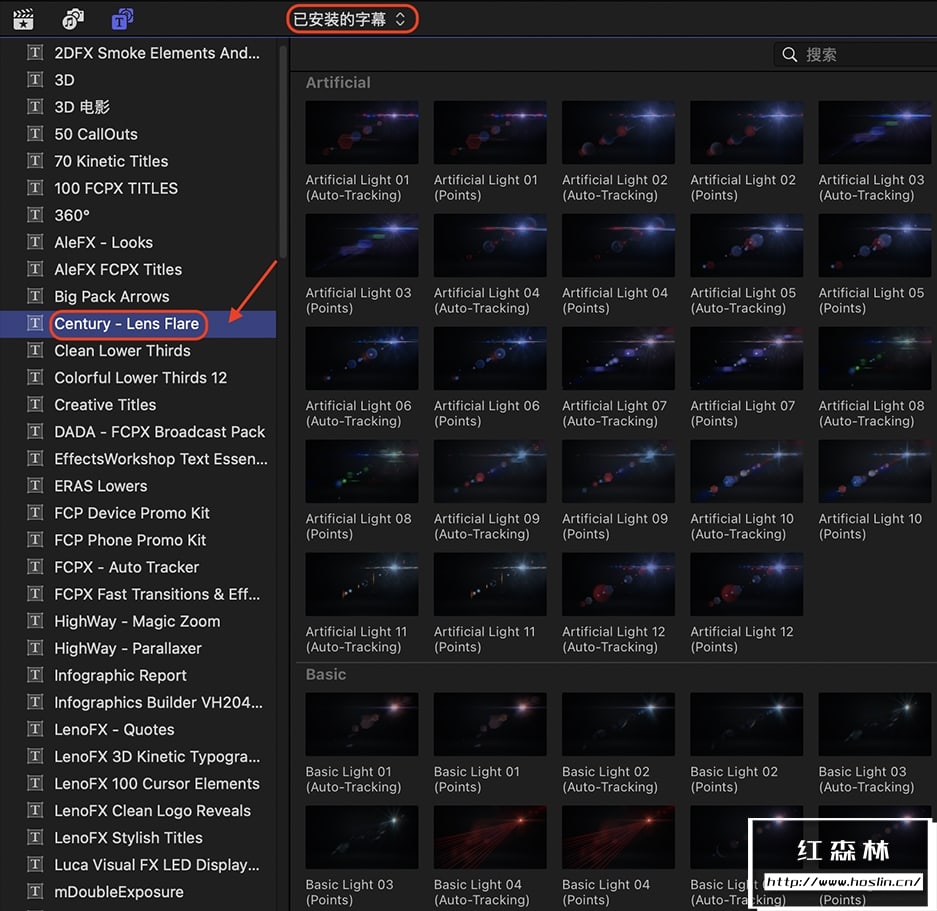
Task: Select Artificial Light 06 (Auto-Tracking) thumbnail
Action: (362, 358)
